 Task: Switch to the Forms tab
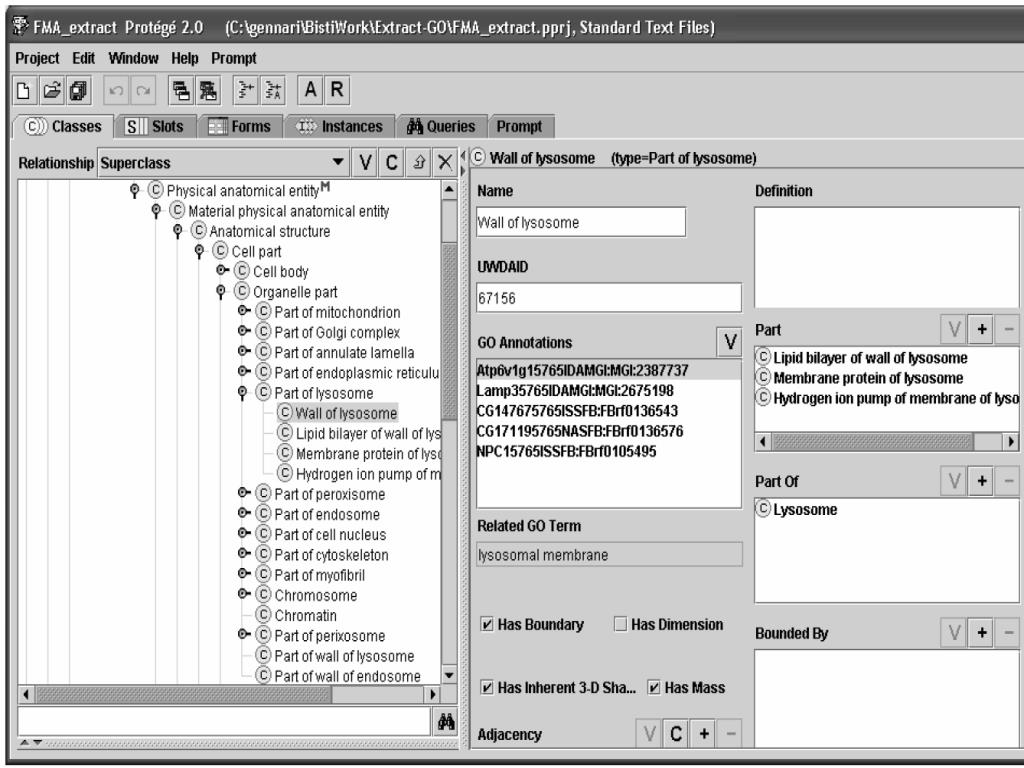click(x=240, y=126)
